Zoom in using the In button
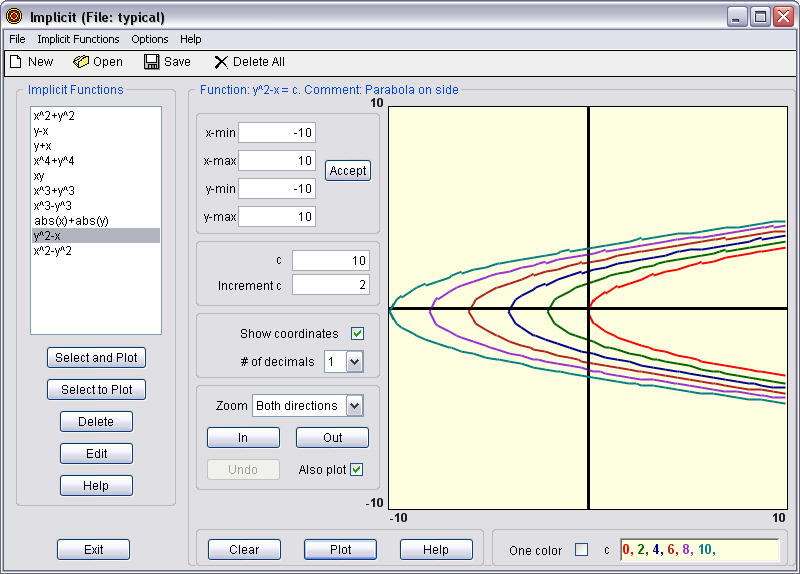The height and width of the screenshot is (574, 800). pyautogui.click(x=243, y=438)
